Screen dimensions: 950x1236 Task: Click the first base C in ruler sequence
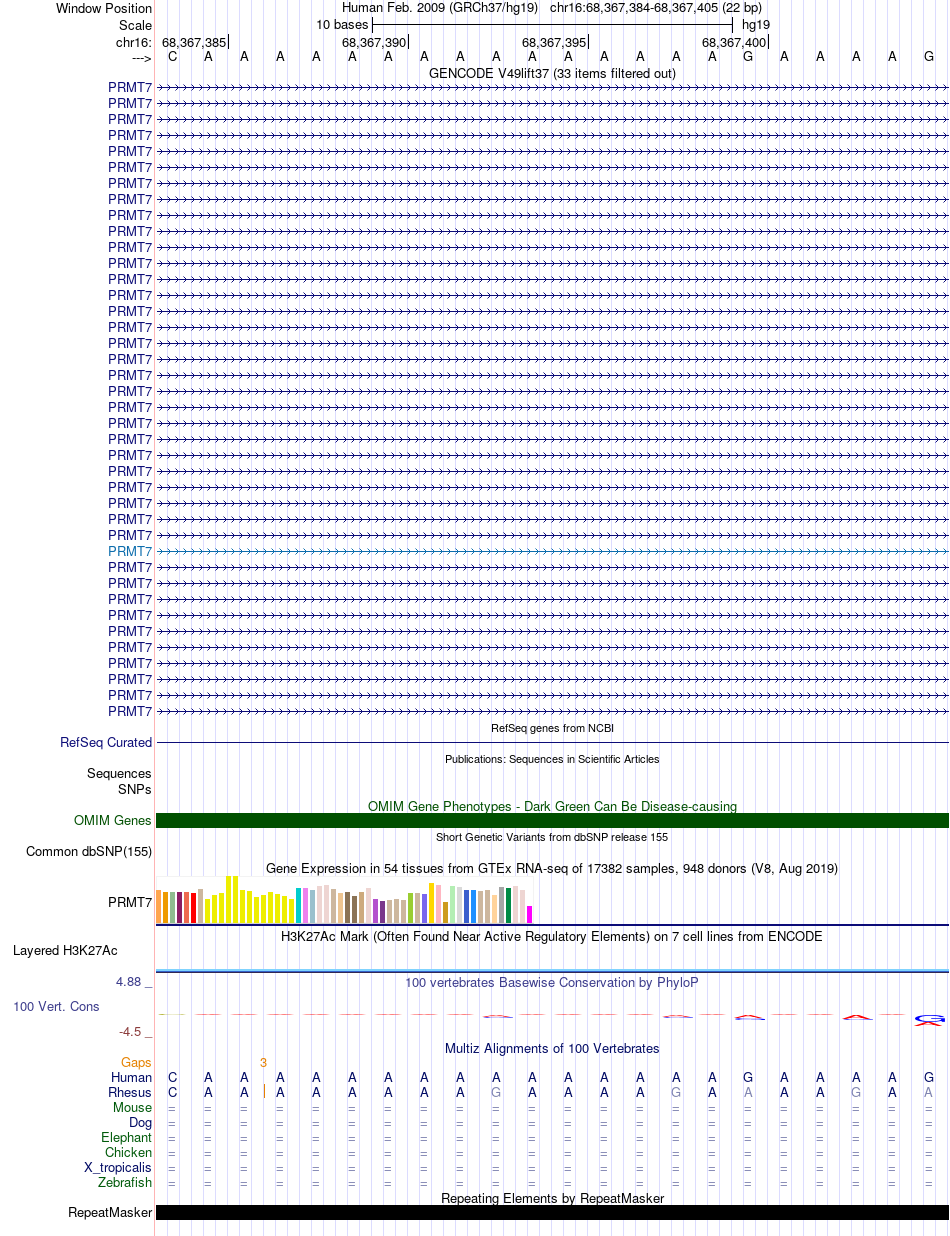coord(172,56)
